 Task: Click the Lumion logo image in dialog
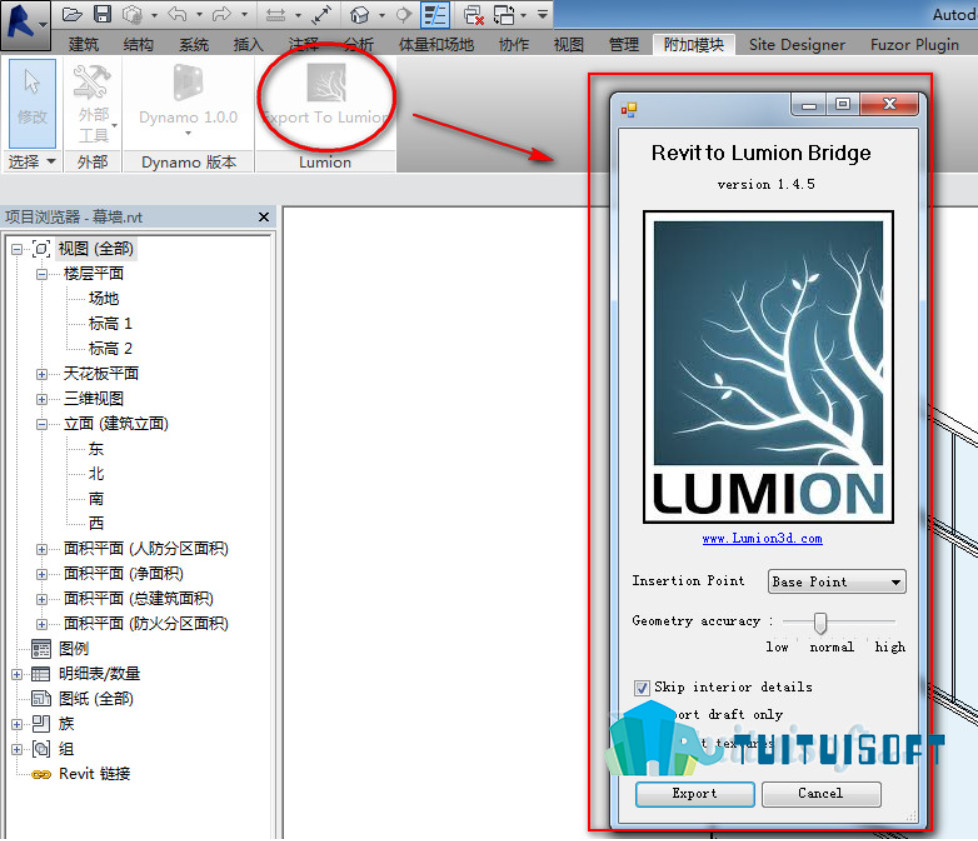[768, 367]
